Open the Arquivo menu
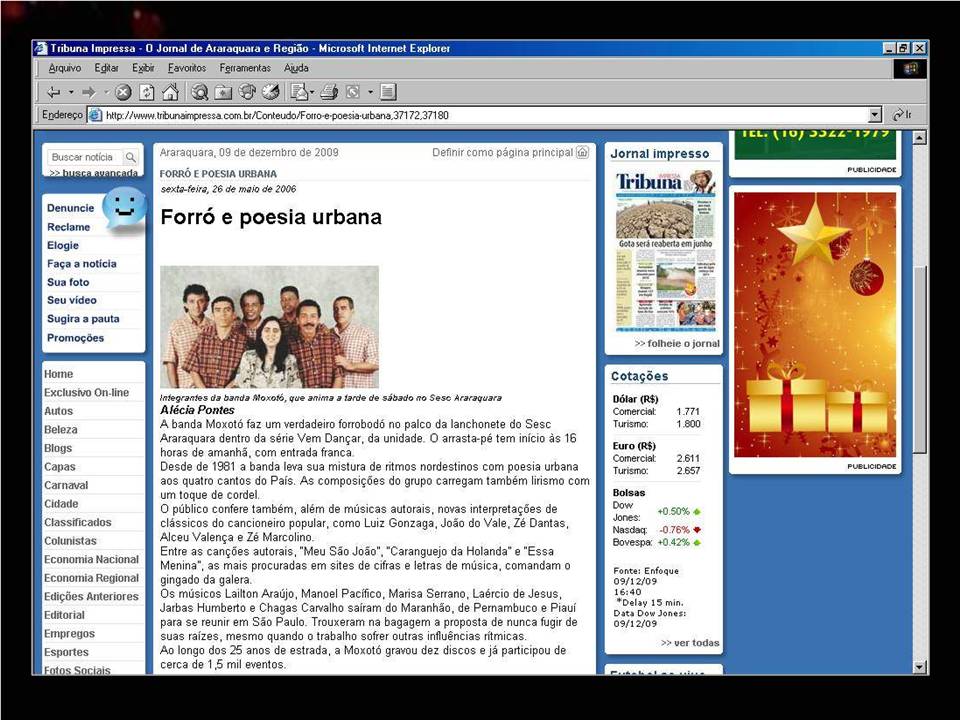This screenshot has height=720, width=960. (65, 68)
